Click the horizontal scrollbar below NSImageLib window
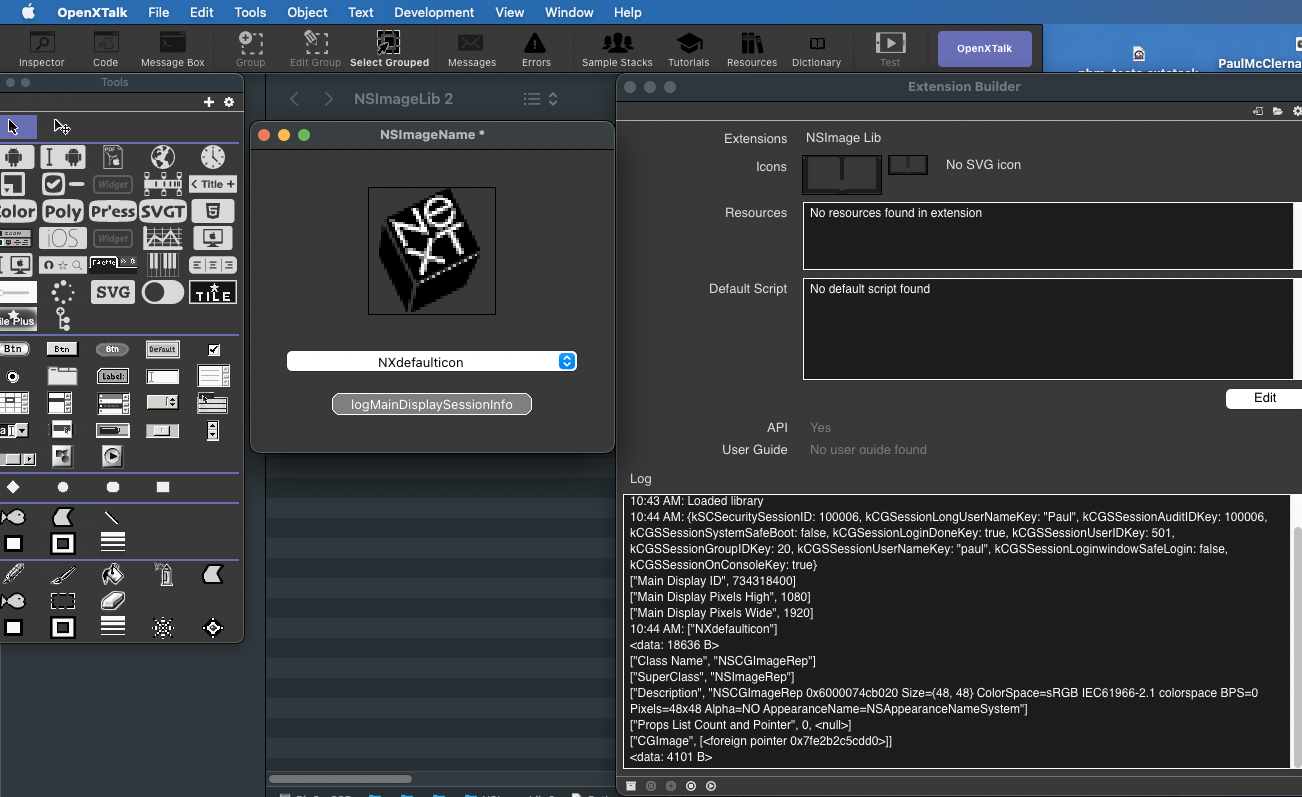 pyautogui.click(x=340, y=778)
